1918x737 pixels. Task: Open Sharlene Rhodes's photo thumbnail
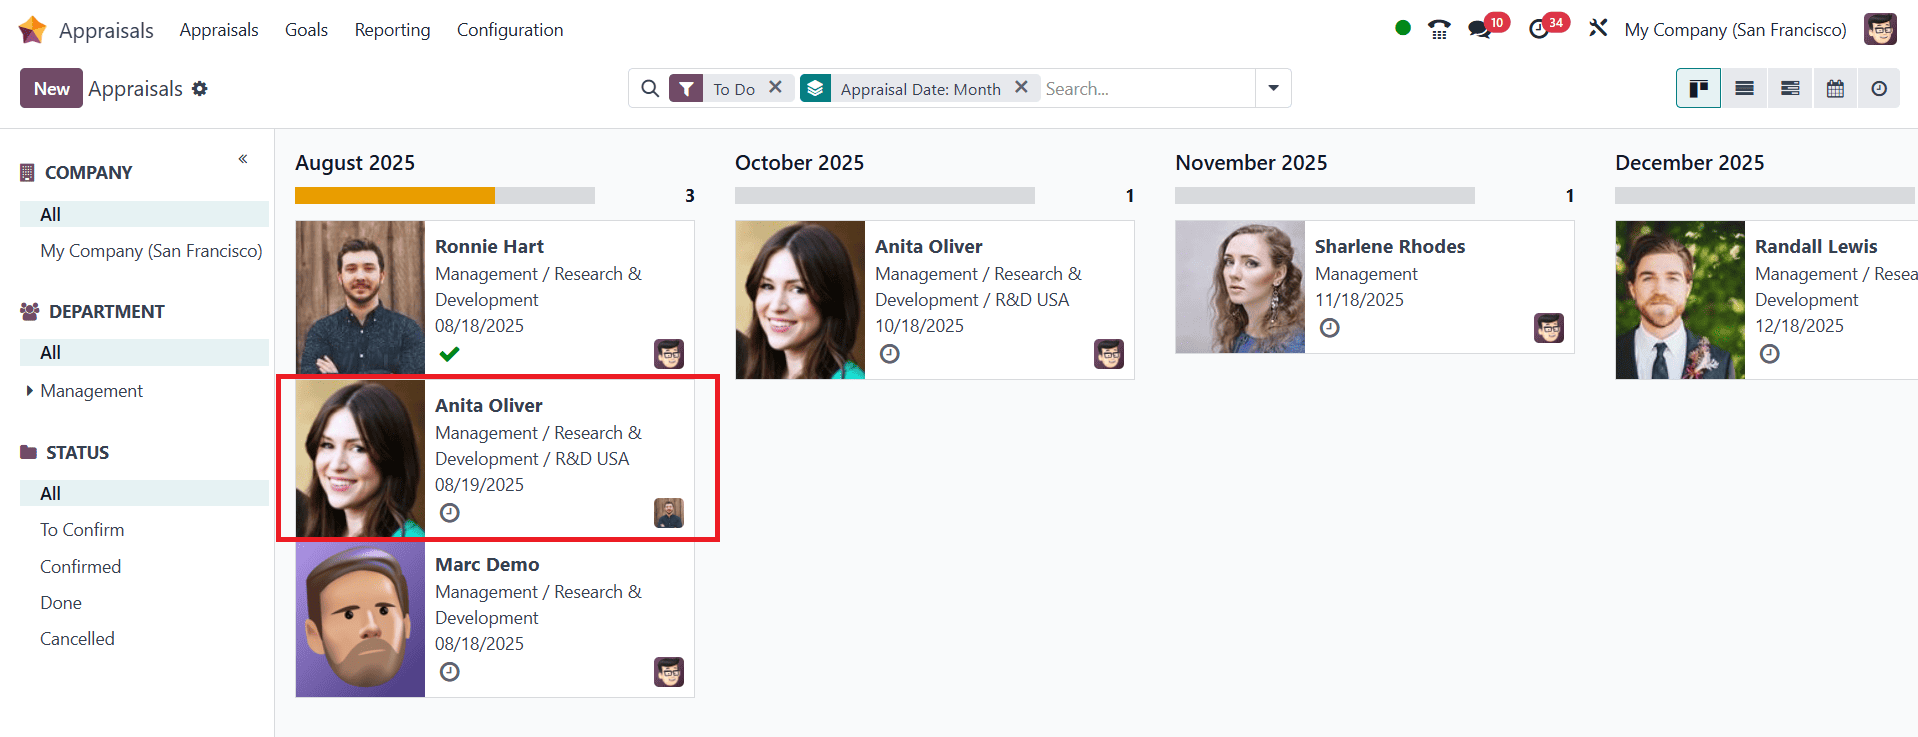[1240, 287]
